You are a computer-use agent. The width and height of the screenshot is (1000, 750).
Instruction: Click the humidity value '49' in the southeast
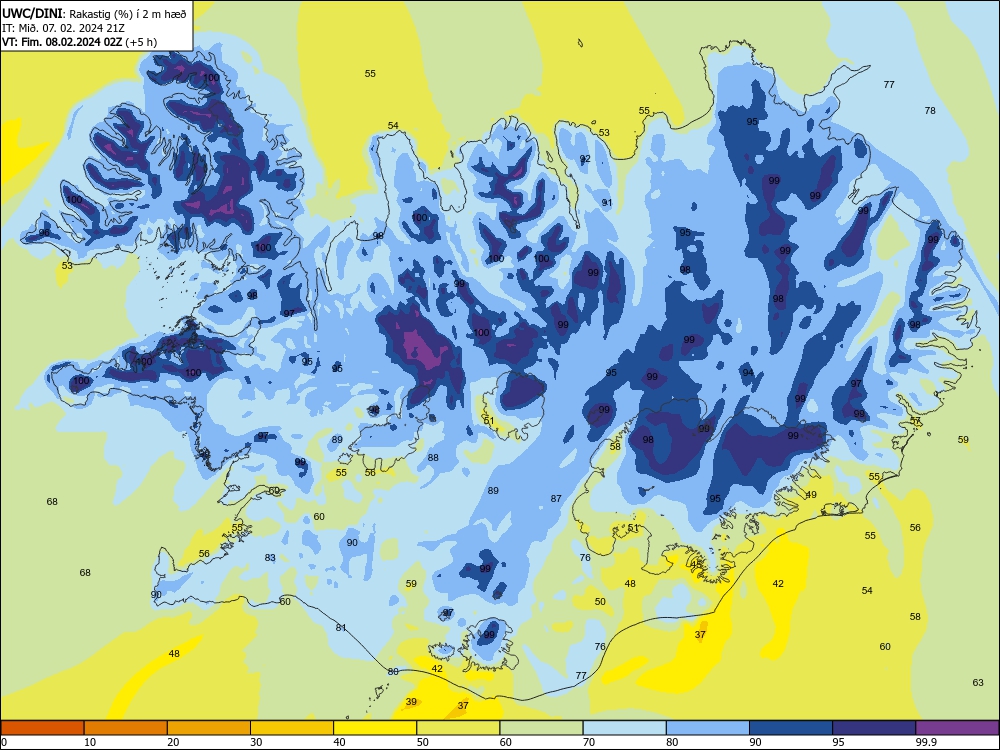[811, 494]
